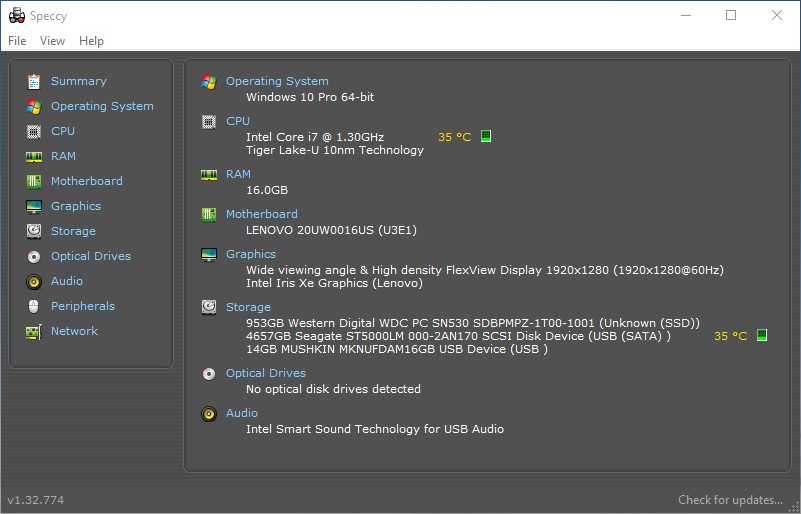Click the RAM icon in main panel
The height and width of the screenshot is (514, 801).
point(209,175)
